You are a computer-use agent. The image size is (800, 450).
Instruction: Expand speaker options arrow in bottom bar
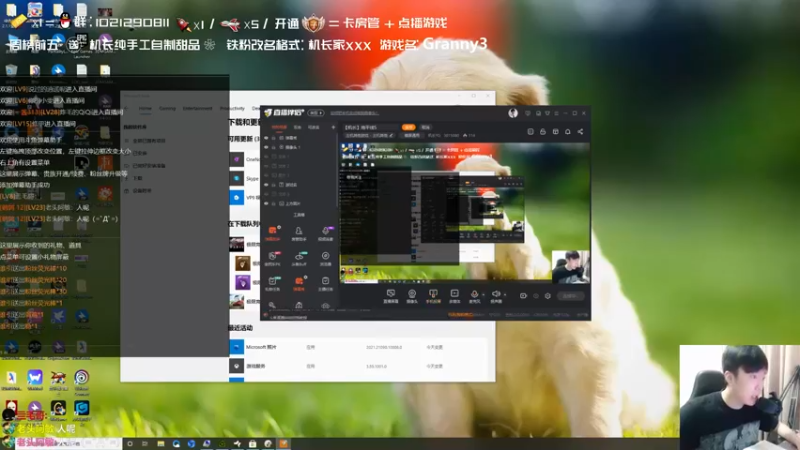click(505, 294)
